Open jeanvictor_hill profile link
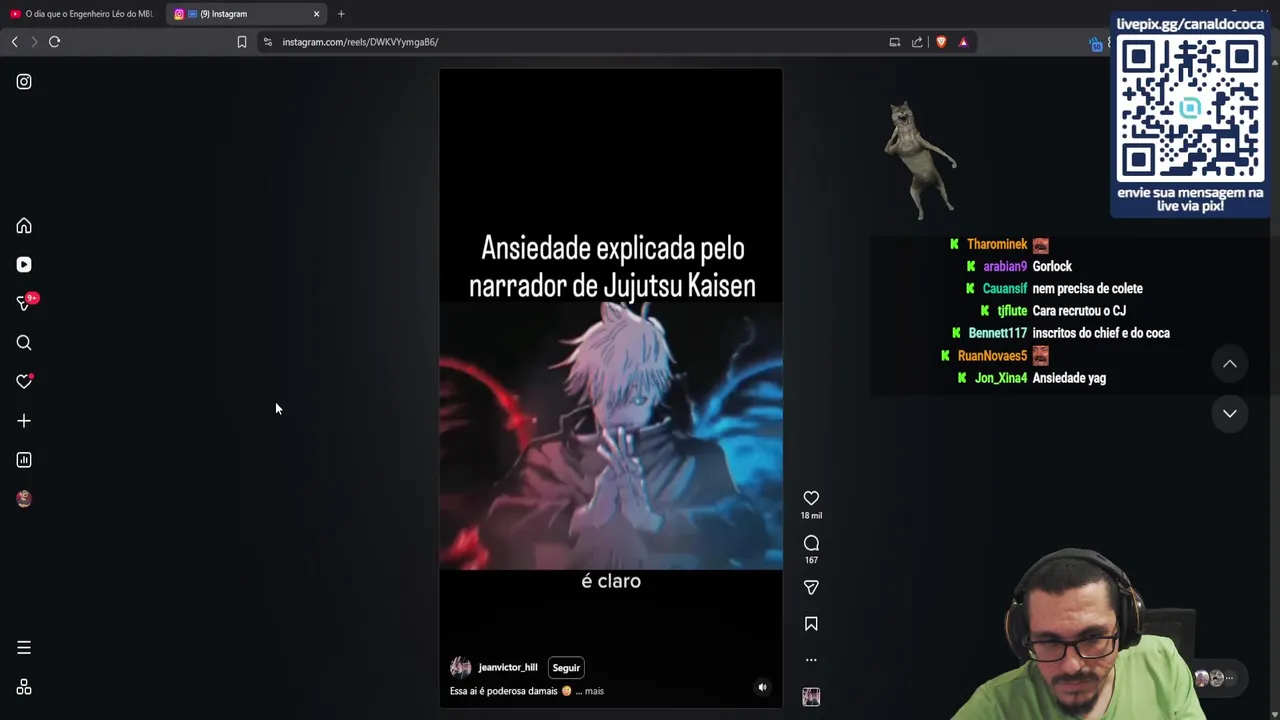 click(x=508, y=668)
